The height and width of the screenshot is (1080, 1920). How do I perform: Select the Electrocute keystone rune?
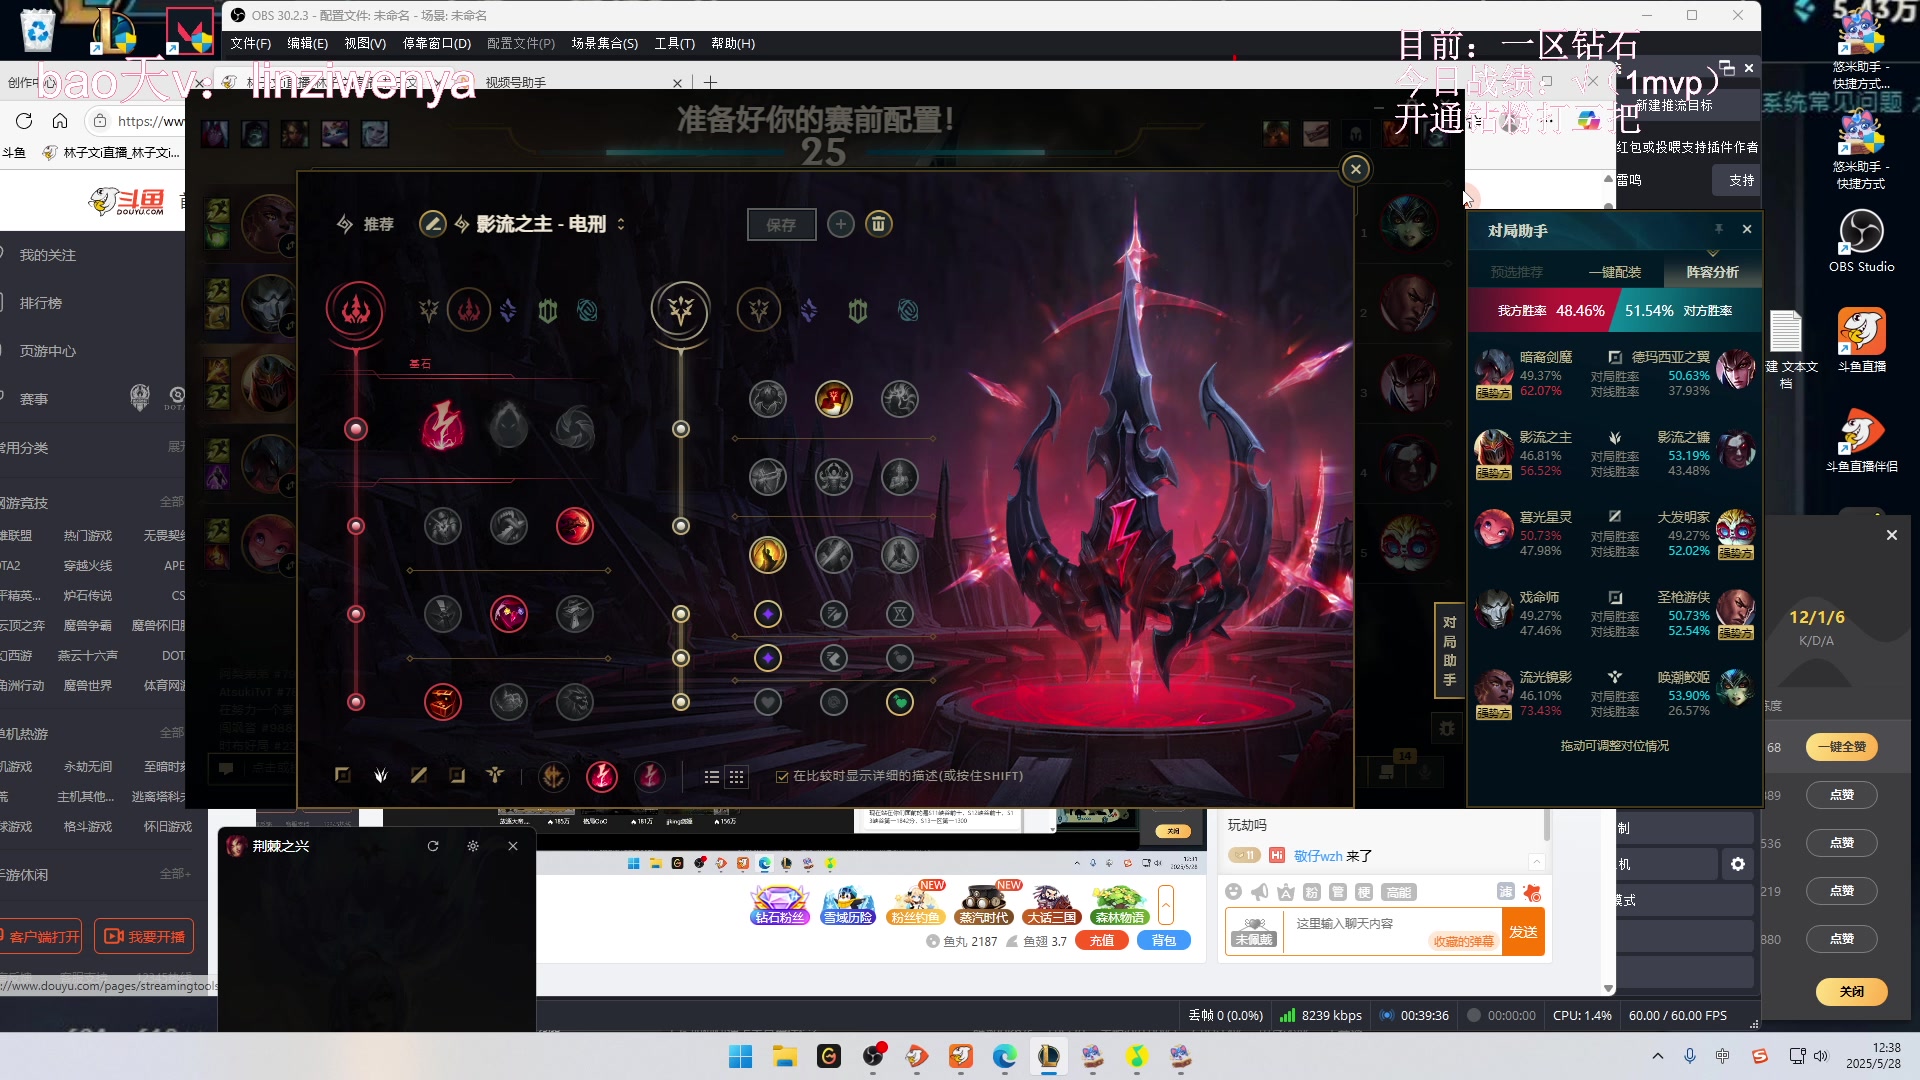pos(442,427)
